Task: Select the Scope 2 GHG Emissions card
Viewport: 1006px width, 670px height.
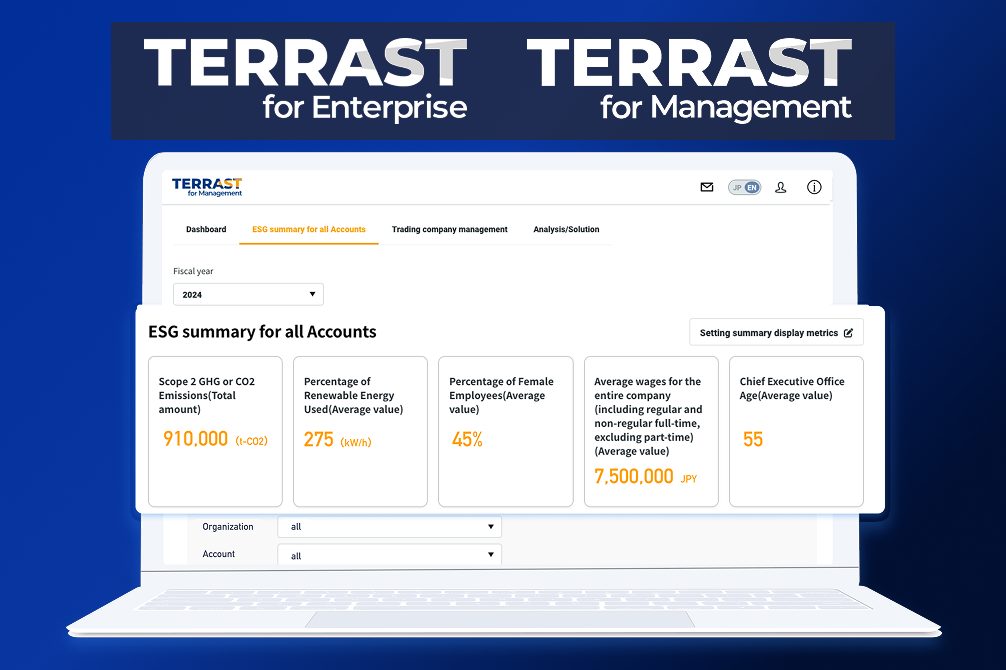Action: click(x=214, y=430)
